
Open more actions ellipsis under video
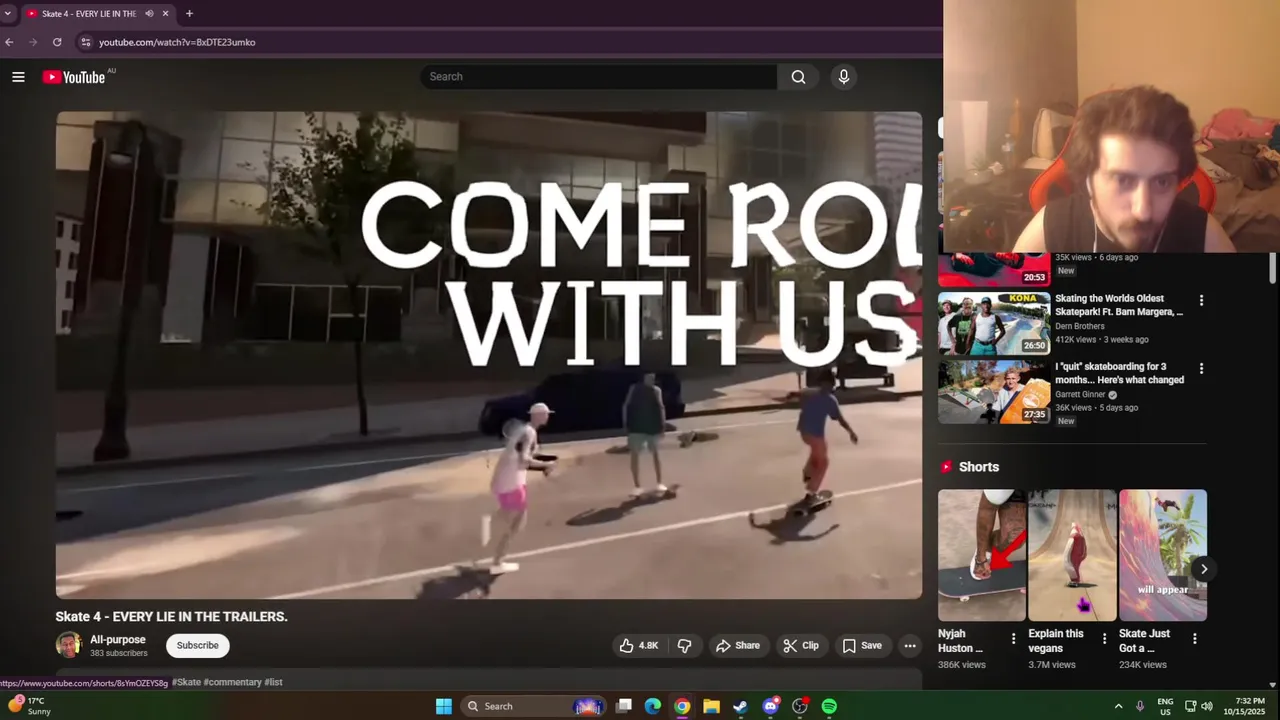coord(910,646)
